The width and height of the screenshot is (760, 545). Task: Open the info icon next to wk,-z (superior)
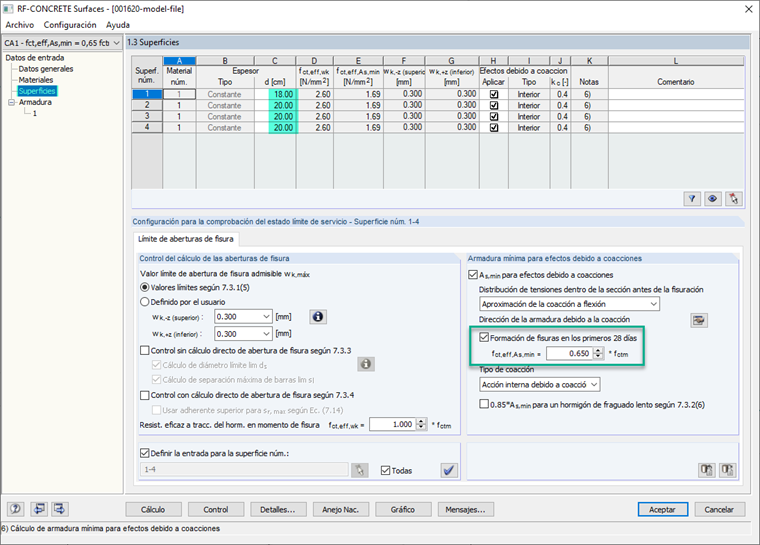click(317, 317)
